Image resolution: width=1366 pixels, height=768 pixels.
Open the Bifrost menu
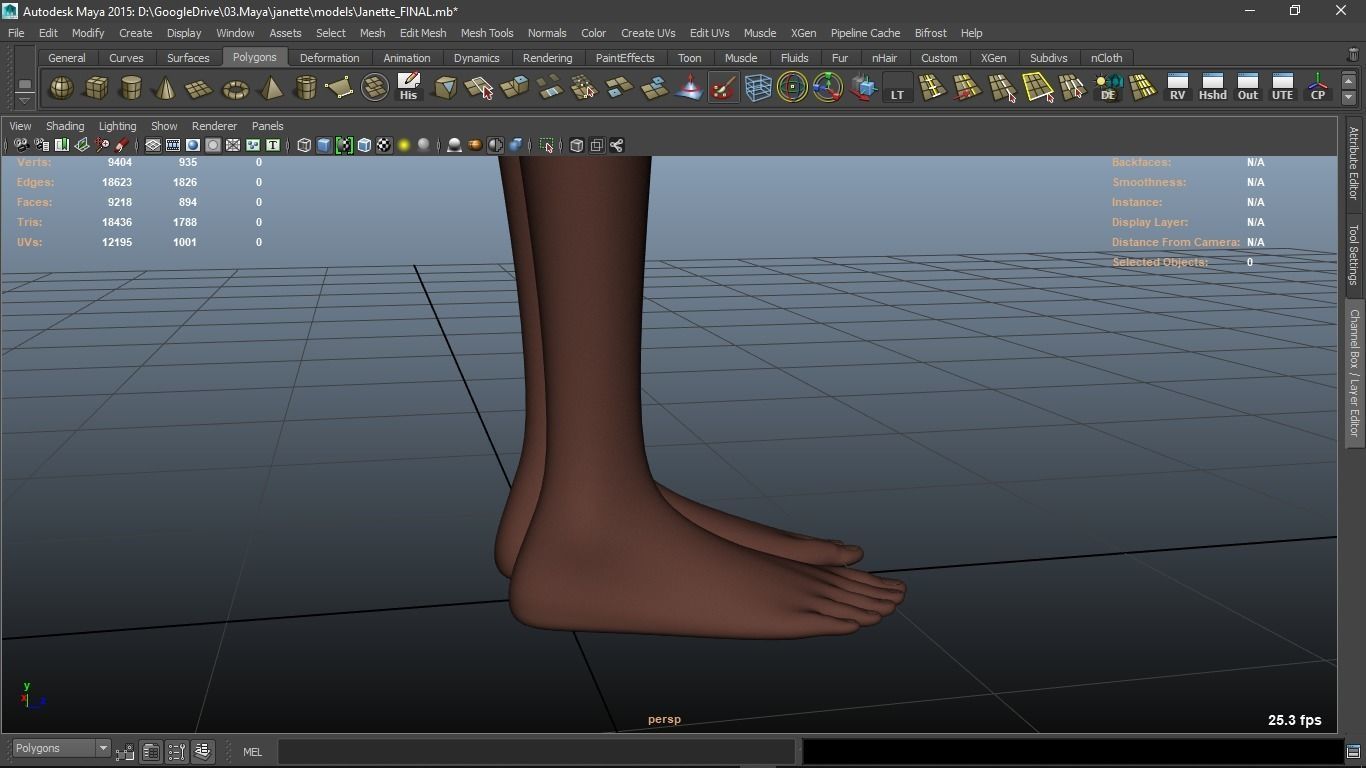click(930, 33)
